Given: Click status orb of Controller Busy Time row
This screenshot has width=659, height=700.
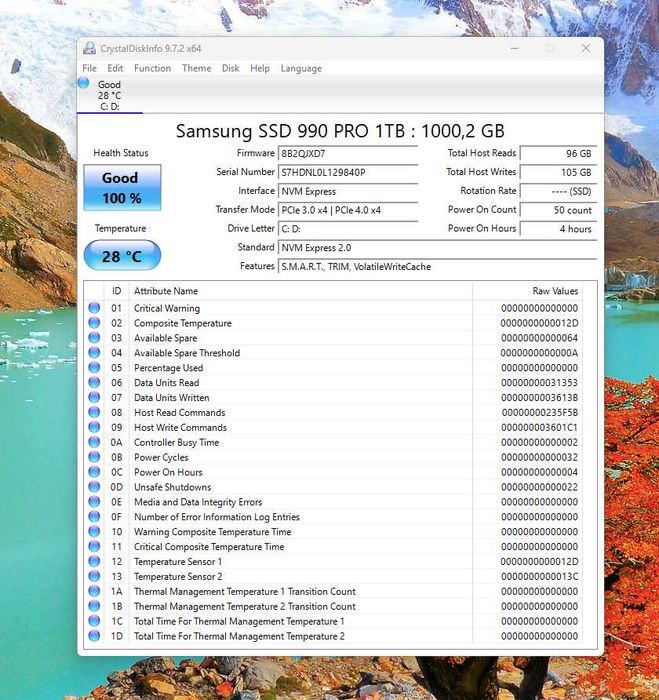Looking at the screenshot, I should 94,442.
